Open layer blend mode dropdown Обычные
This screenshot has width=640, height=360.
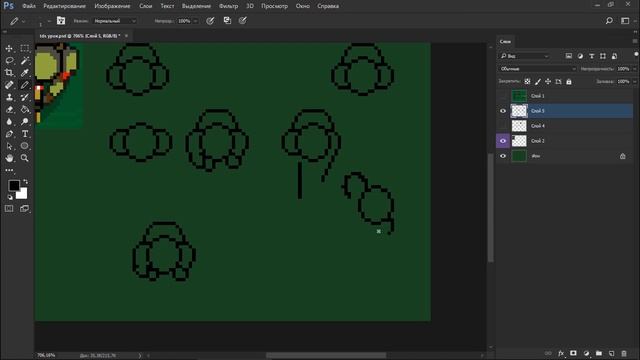click(x=537, y=69)
